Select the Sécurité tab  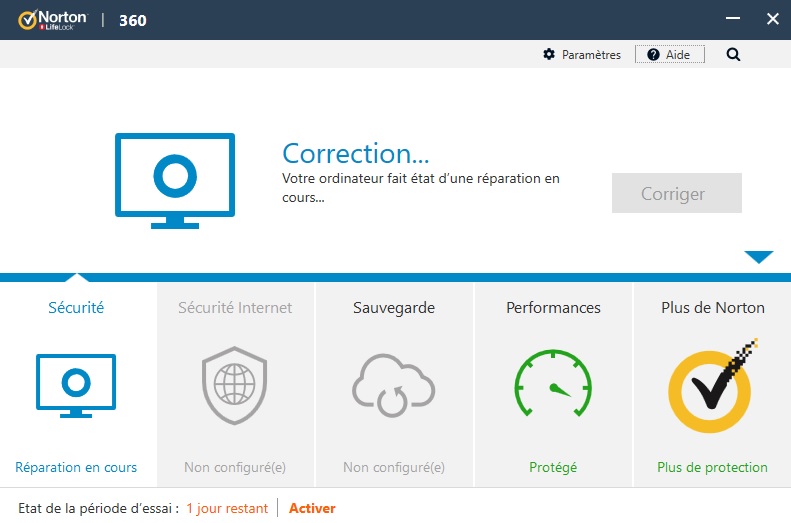(x=78, y=384)
